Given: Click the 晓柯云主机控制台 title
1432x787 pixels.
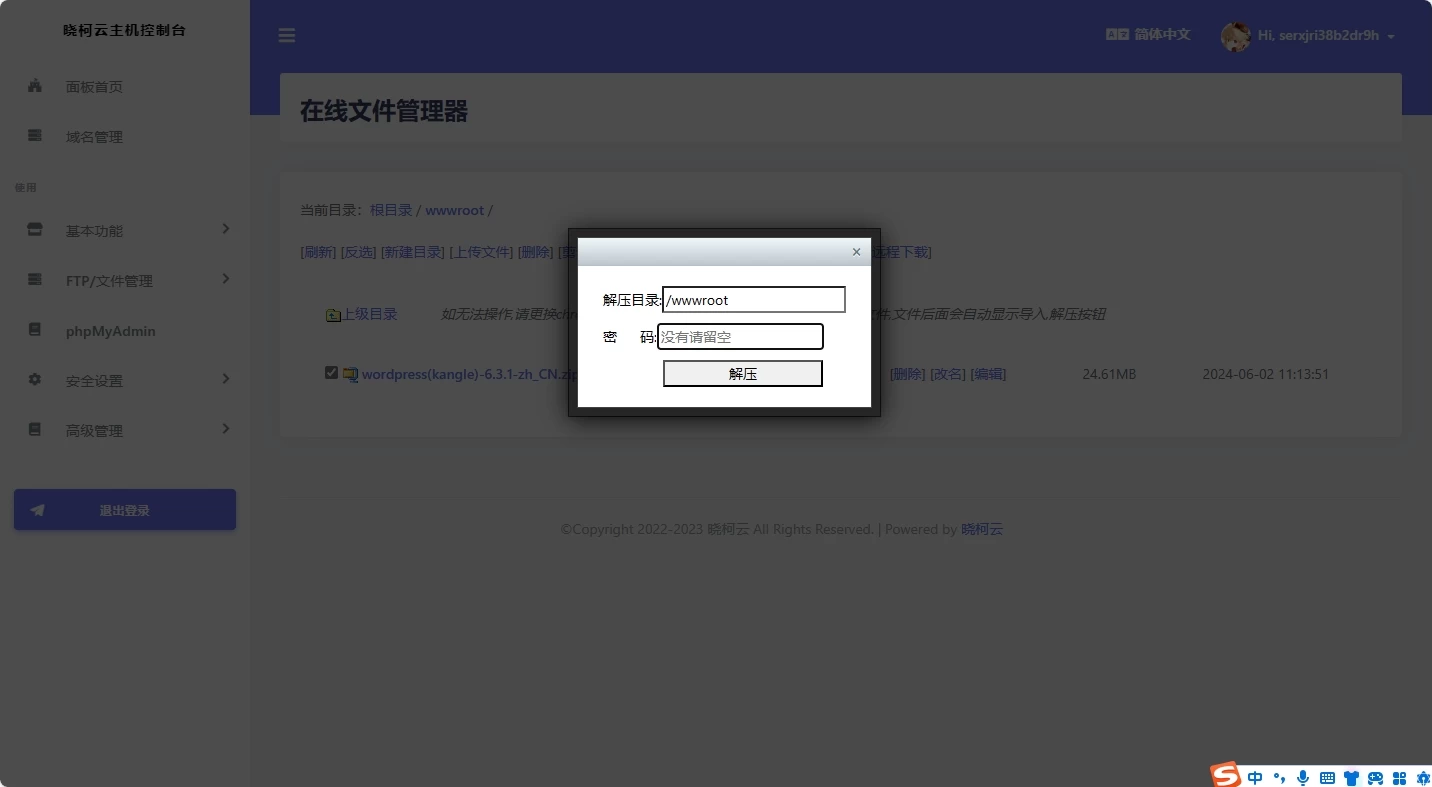Looking at the screenshot, I should [x=124, y=30].
